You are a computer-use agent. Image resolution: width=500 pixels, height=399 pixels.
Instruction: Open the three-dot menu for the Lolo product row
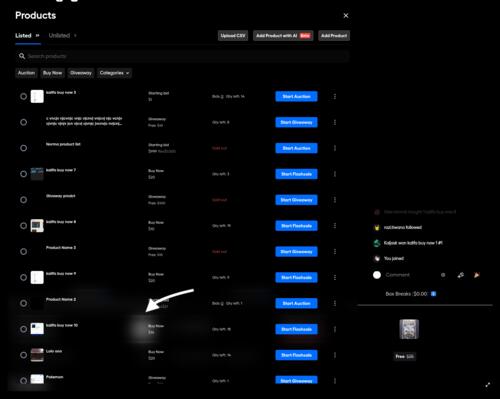[335, 355]
